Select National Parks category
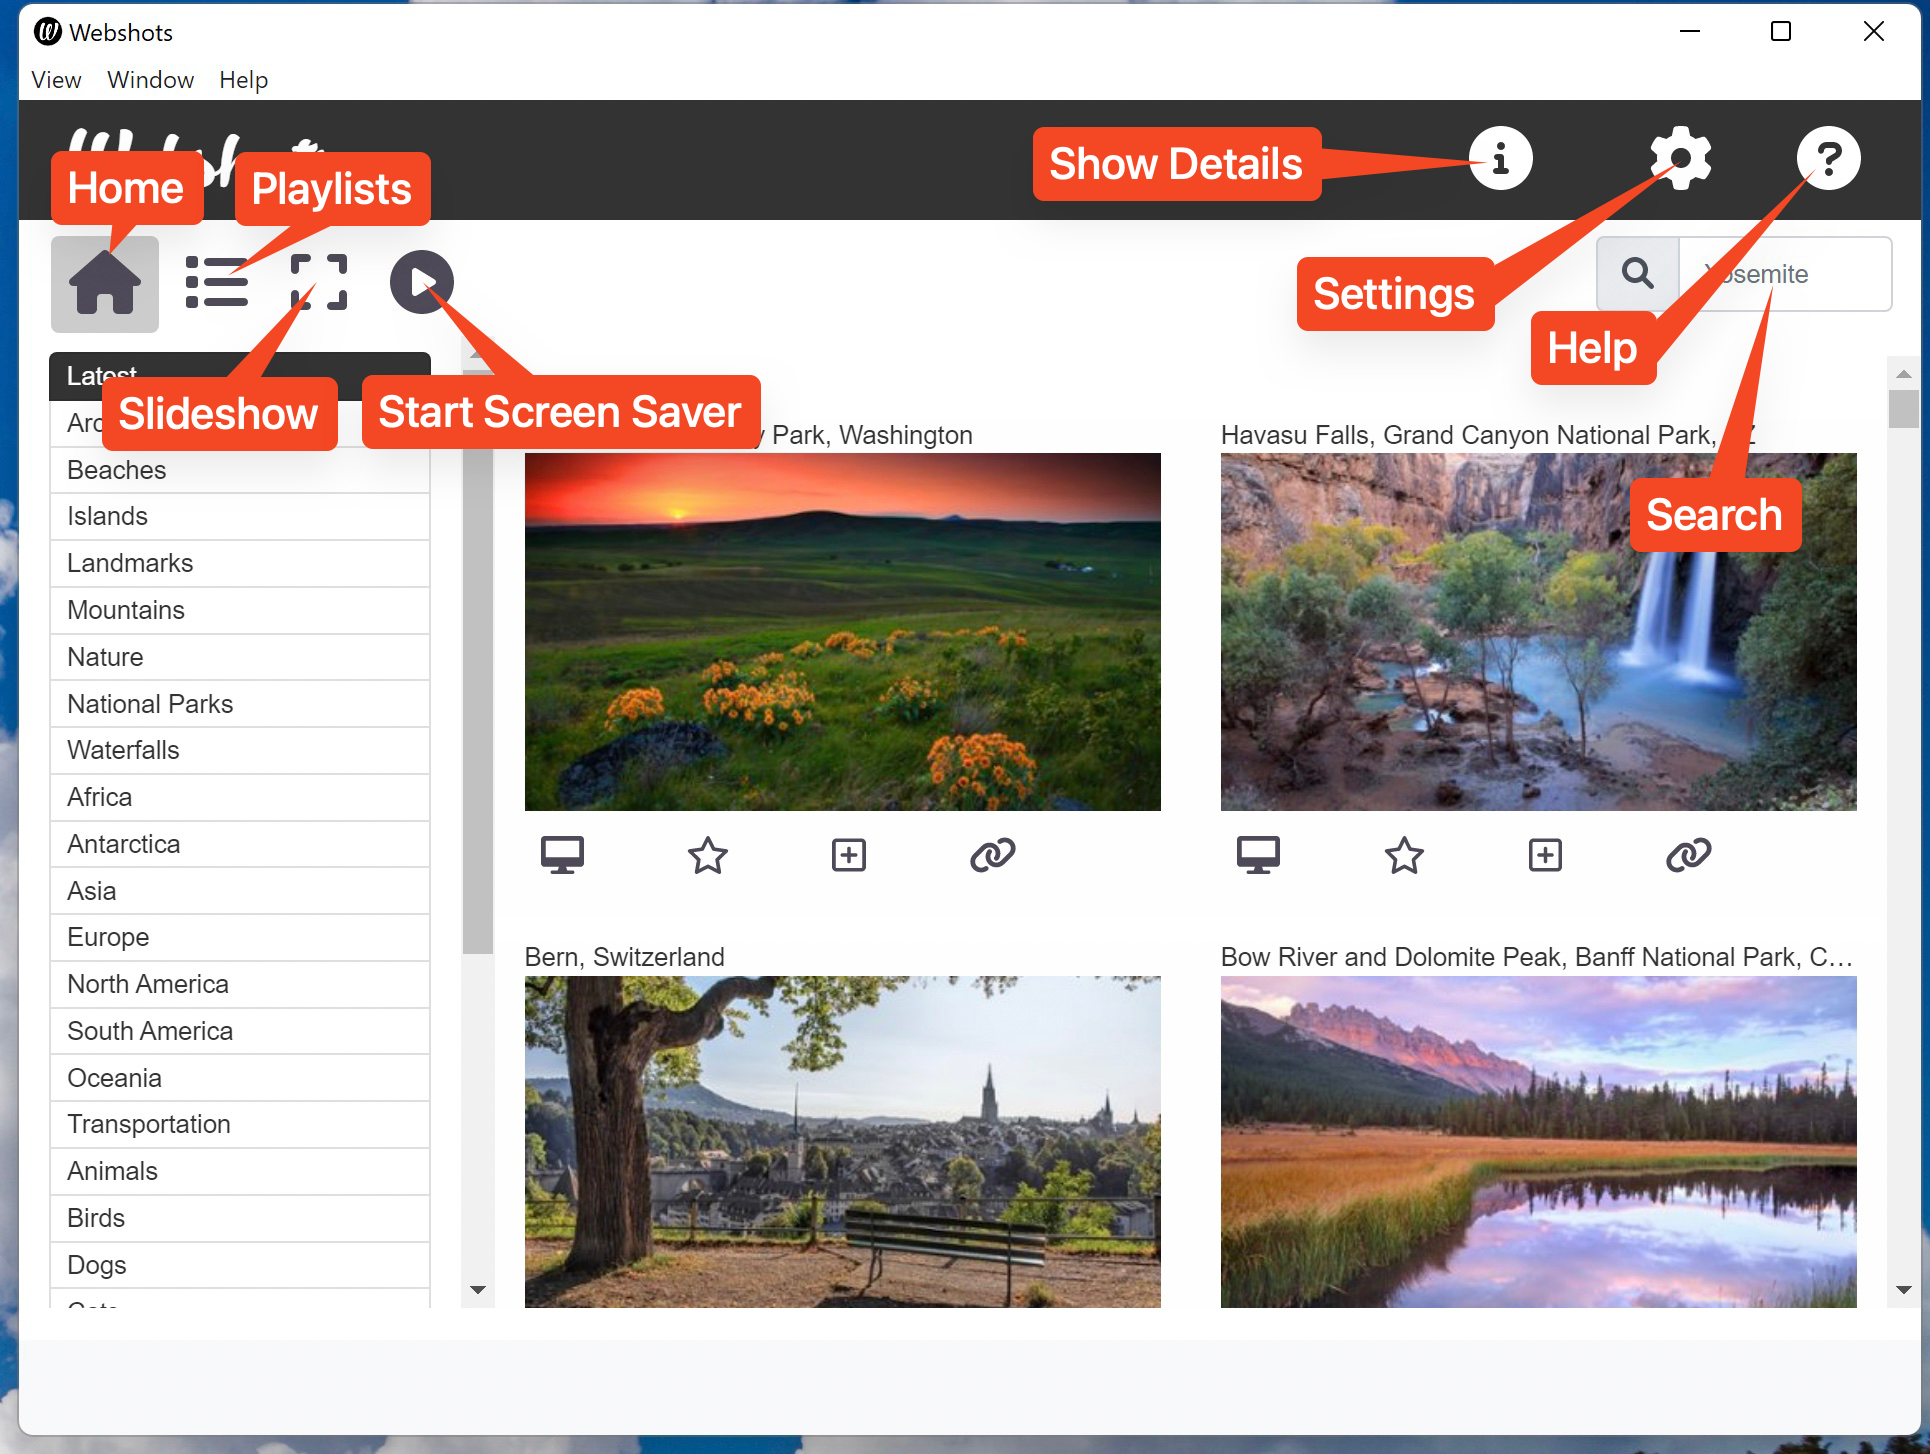Image resolution: width=1930 pixels, height=1454 pixels. pos(150,704)
